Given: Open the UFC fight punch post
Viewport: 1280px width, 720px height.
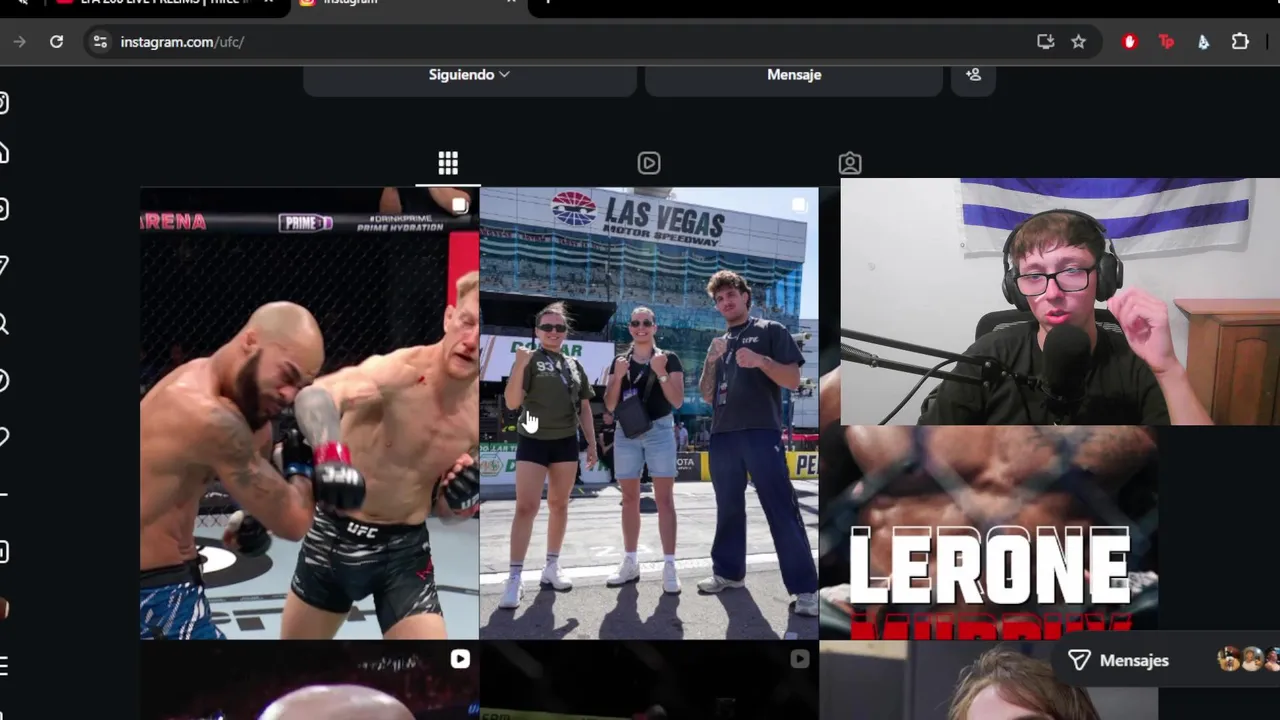Looking at the screenshot, I should (309, 413).
